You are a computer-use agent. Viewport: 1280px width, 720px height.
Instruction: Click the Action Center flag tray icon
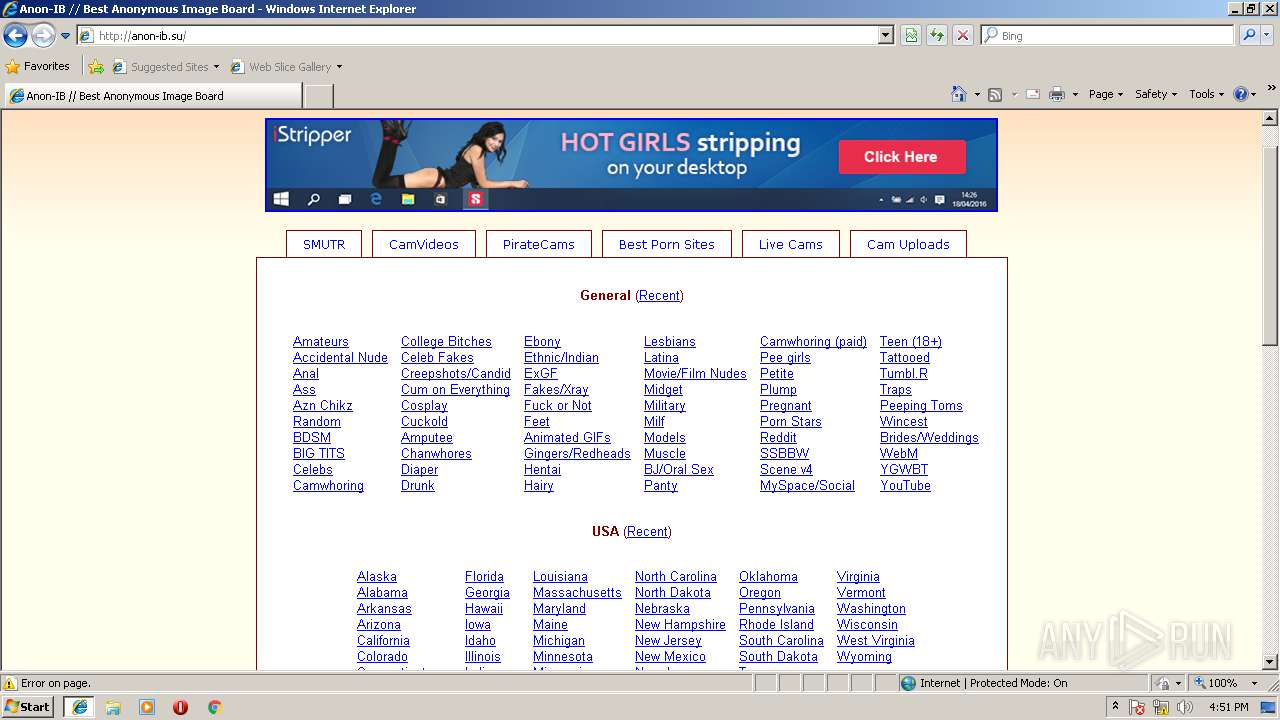click(1138, 707)
